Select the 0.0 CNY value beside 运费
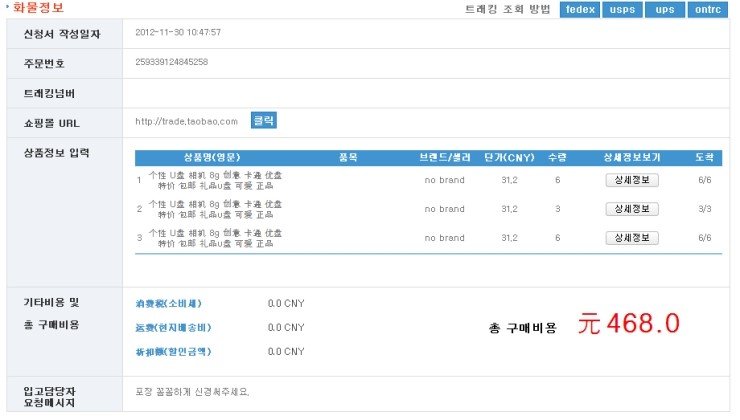Image resolution: width=740 pixels, height=420 pixels. tap(286, 328)
